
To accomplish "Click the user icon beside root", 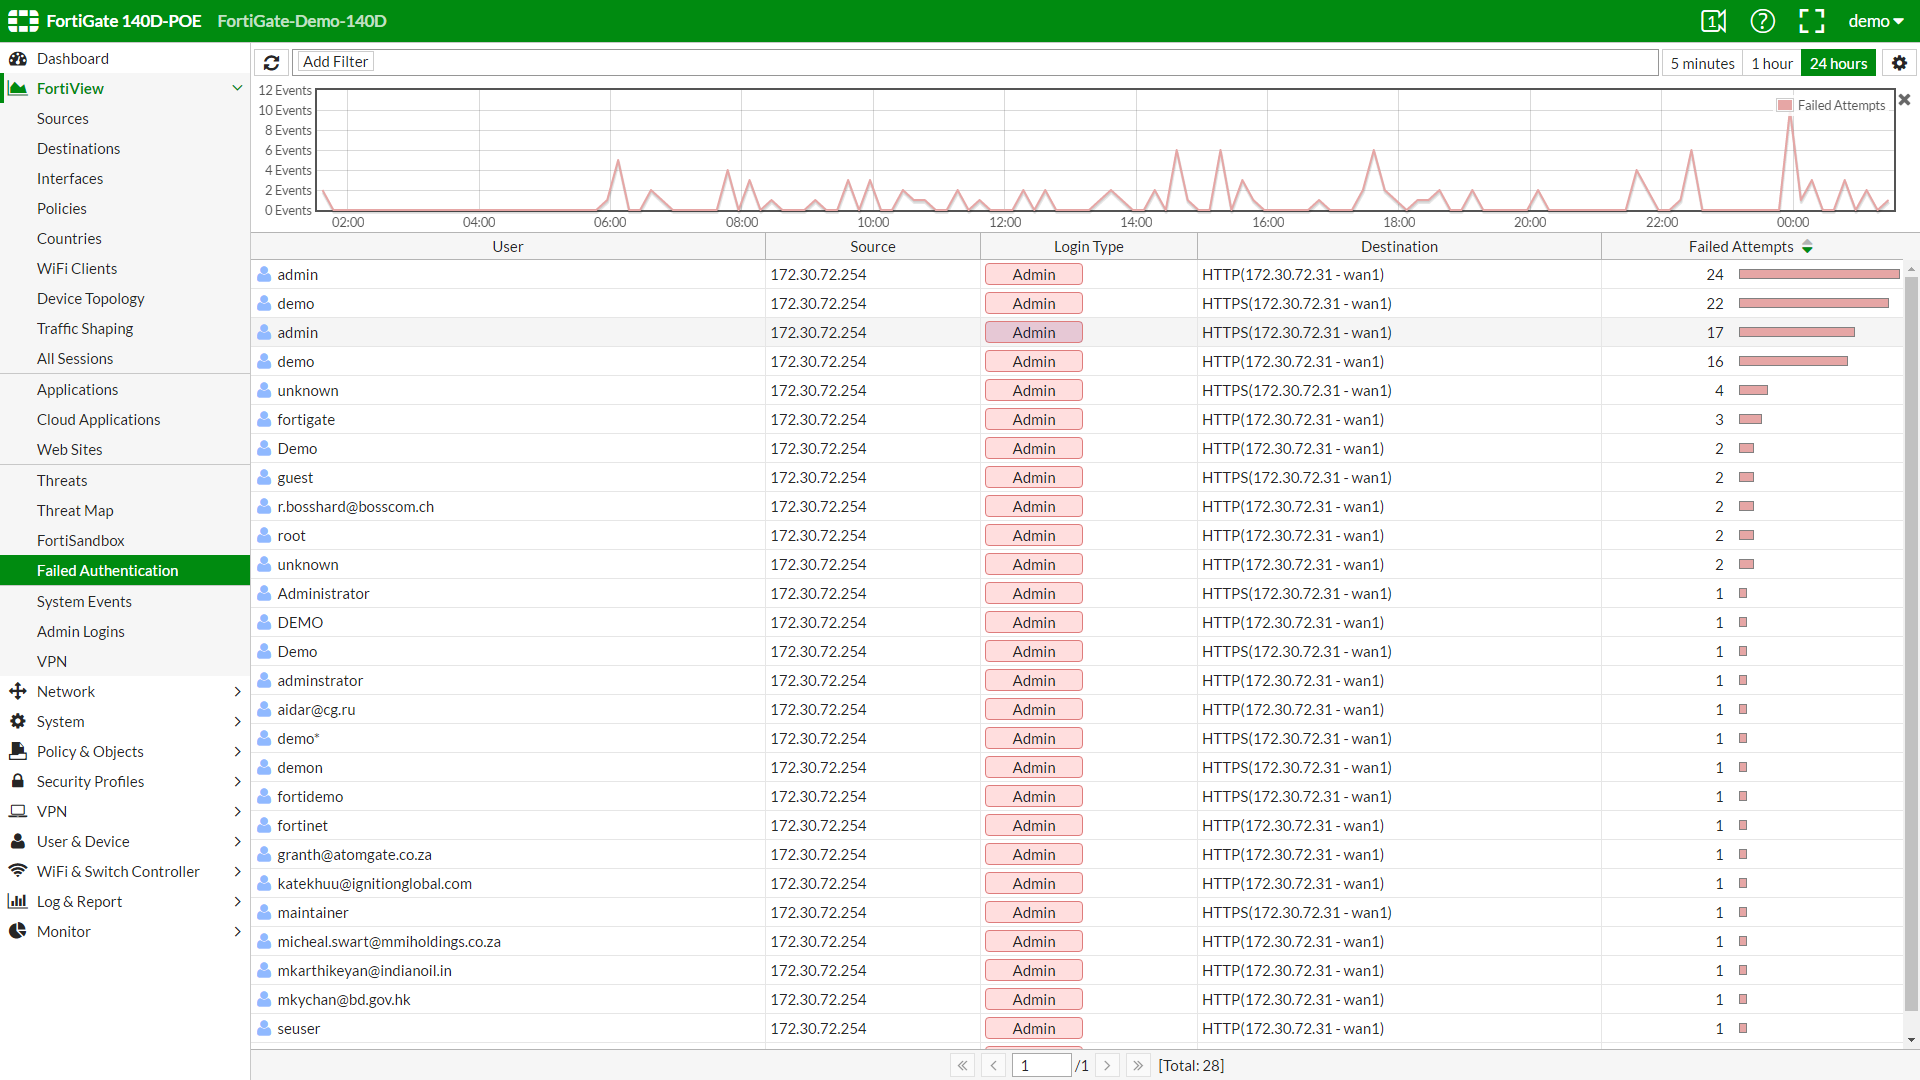I will pos(264,536).
